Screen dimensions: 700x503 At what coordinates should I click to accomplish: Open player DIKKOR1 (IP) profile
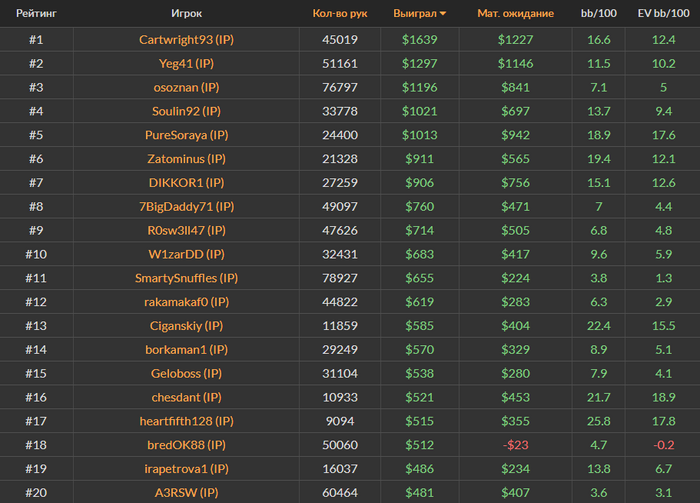187,183
